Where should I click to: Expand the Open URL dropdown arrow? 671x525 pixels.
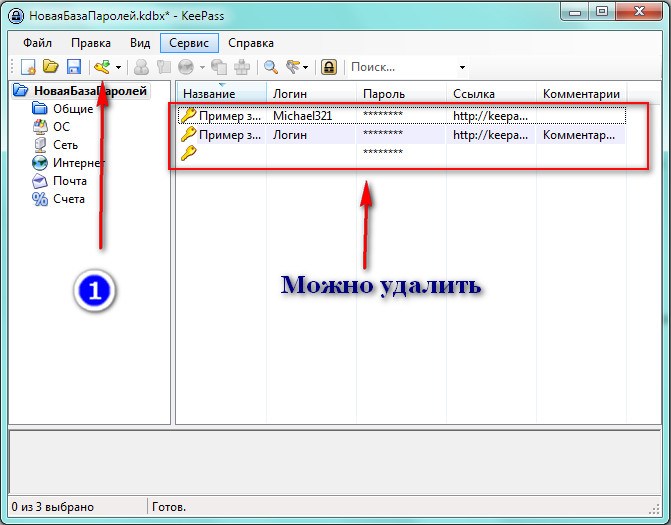(202, 67)
